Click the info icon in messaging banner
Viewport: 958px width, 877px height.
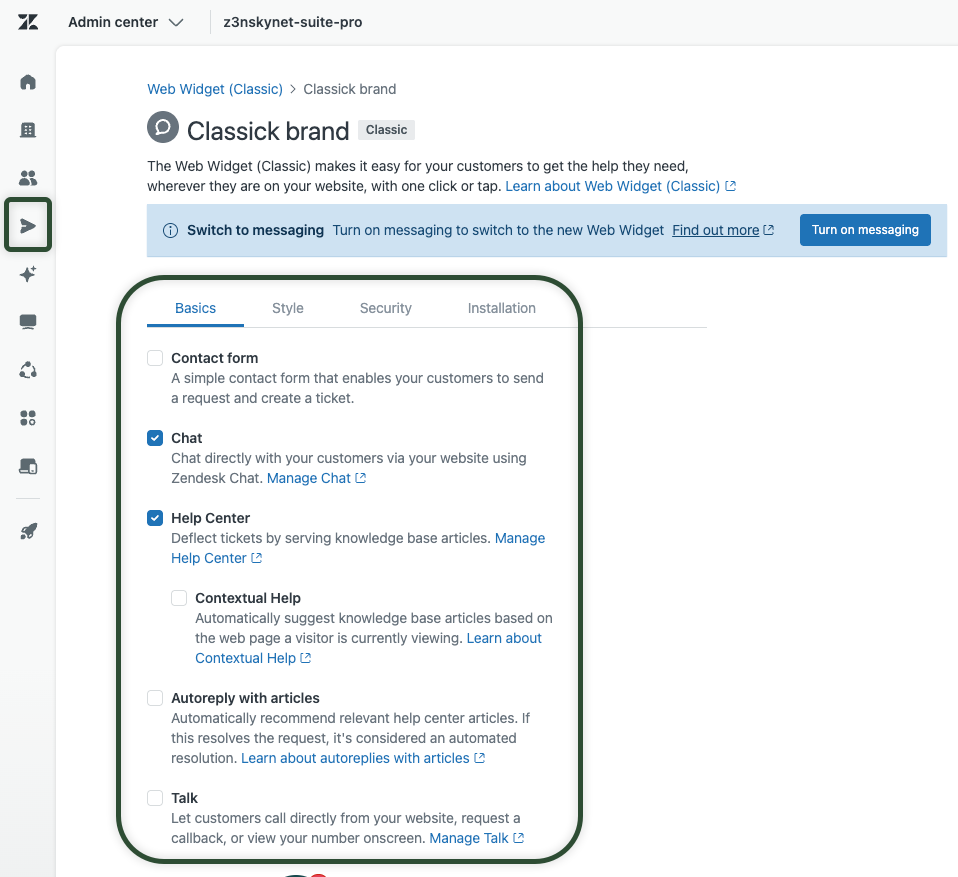click(170, 230)
